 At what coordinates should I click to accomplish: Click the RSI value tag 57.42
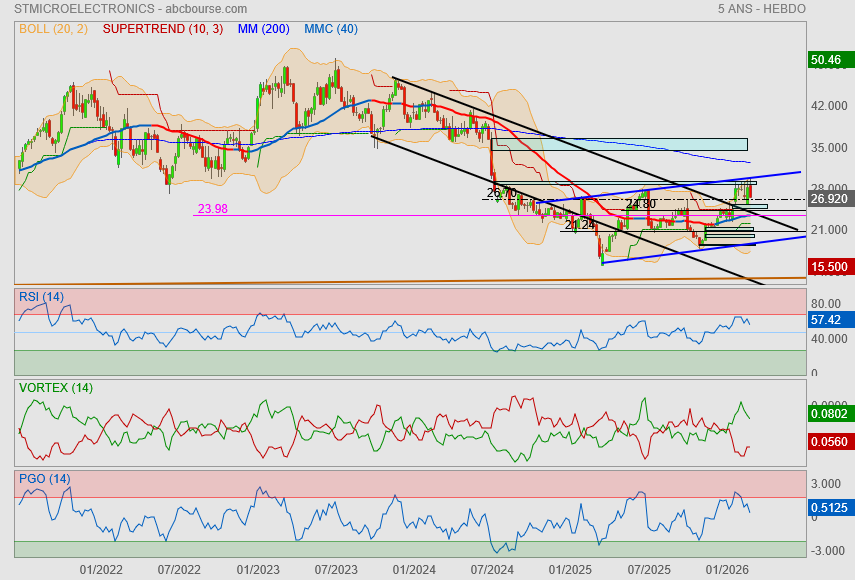(826, 320)
